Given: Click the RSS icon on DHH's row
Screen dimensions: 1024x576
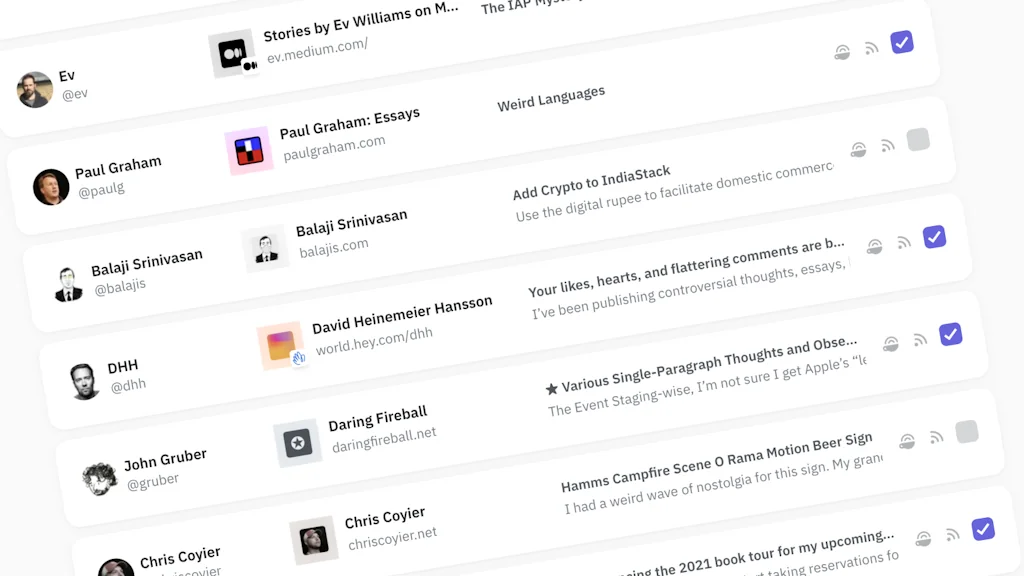Looking at the screenshot, I should point(920,338).
